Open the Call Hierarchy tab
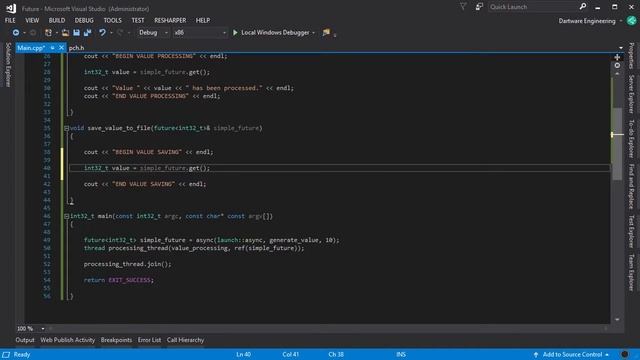 [185, 340]
